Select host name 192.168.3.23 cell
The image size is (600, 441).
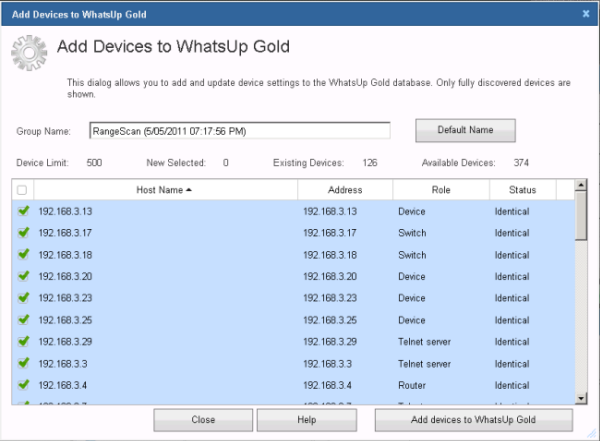[65, 298]
